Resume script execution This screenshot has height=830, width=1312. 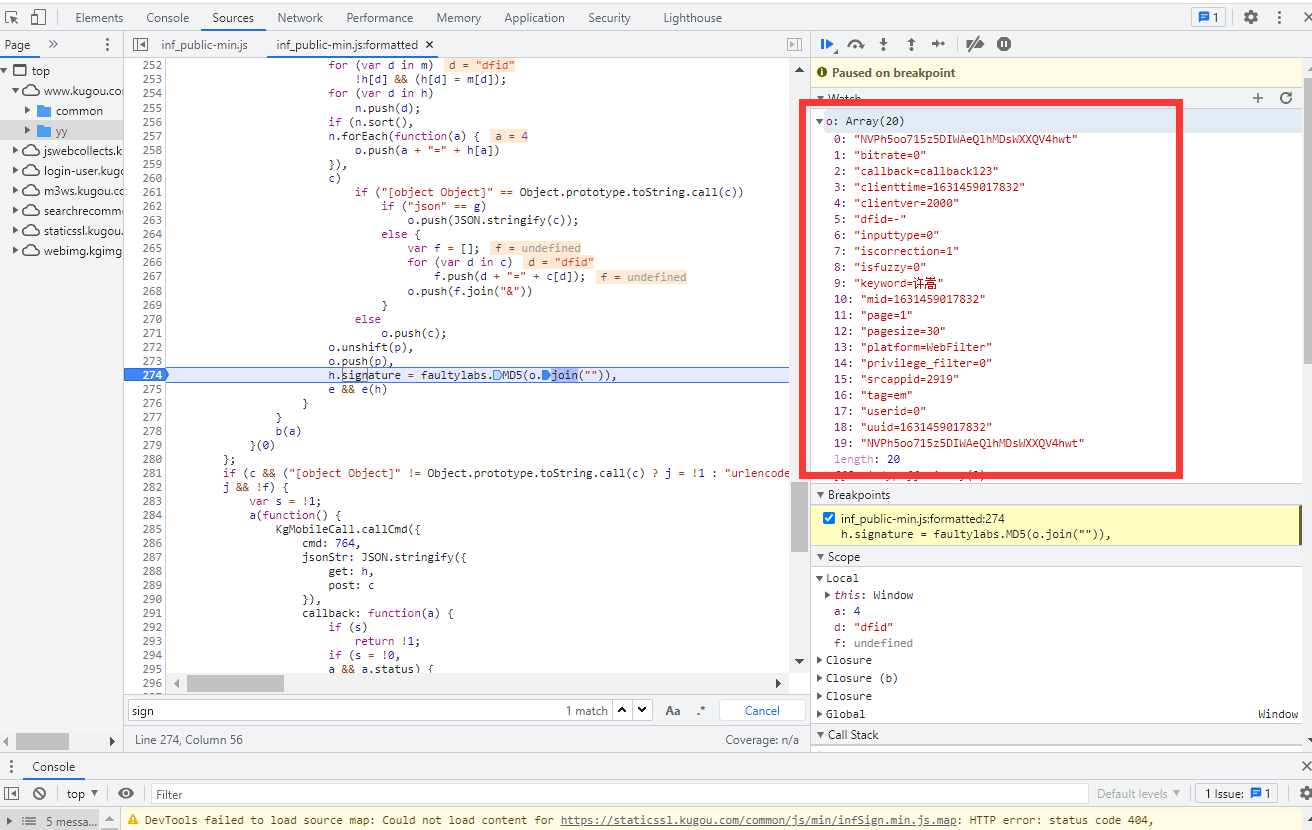tap(828, 44)
